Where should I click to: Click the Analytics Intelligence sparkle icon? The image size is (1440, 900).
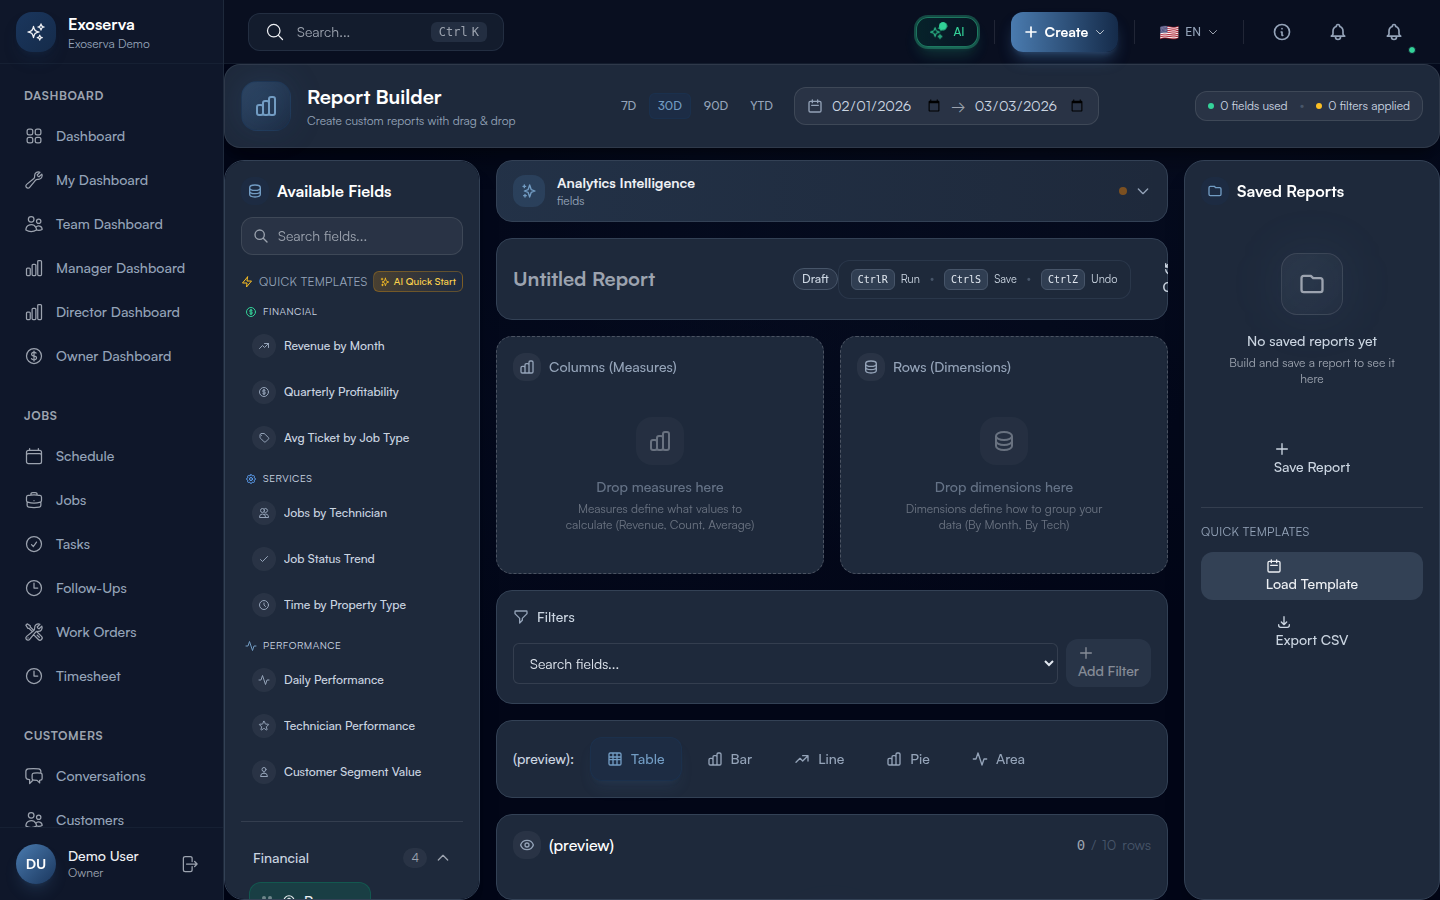pyautogui.click(x=529, y=191)
